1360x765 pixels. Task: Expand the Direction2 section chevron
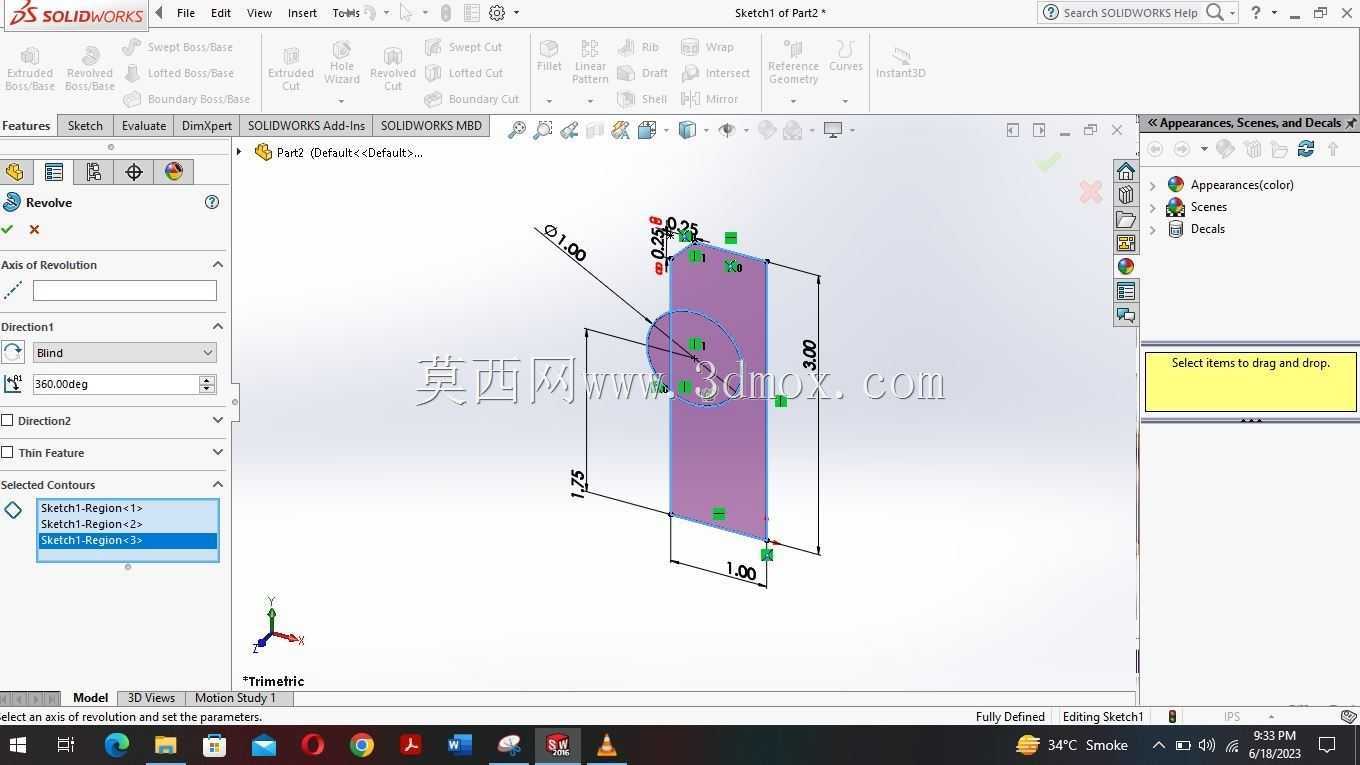217,421
